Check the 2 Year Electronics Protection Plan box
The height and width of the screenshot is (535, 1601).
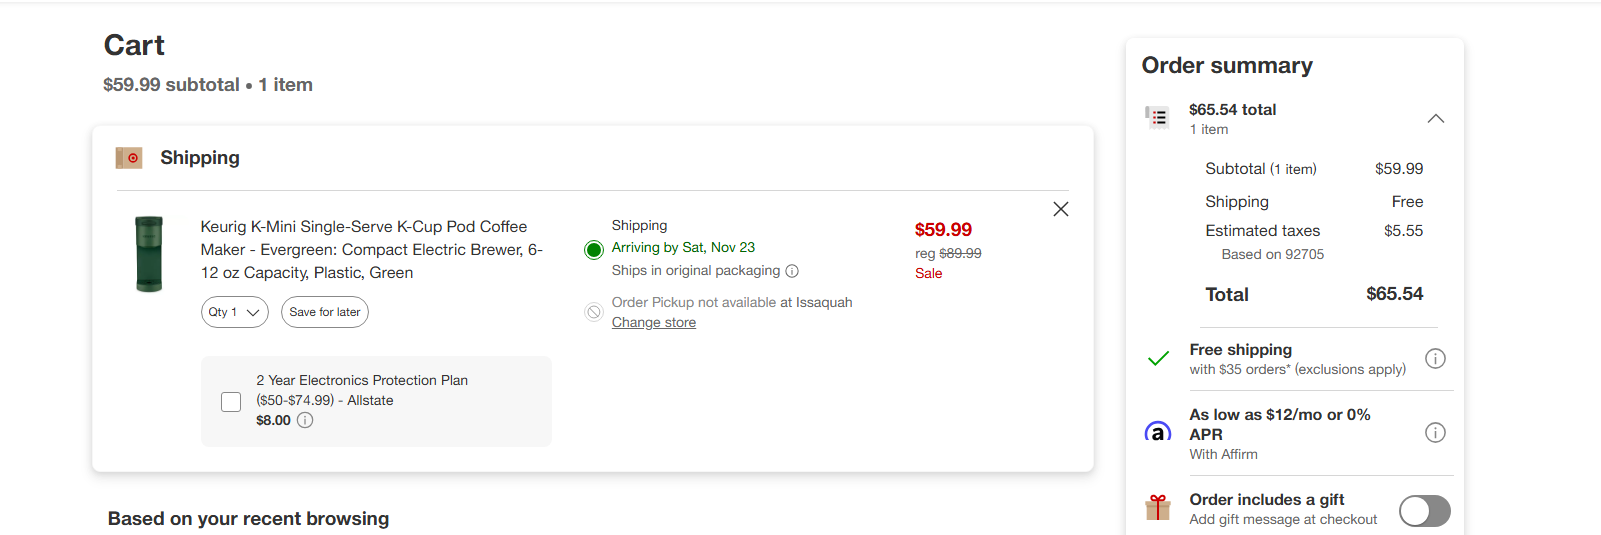point(231,402)
